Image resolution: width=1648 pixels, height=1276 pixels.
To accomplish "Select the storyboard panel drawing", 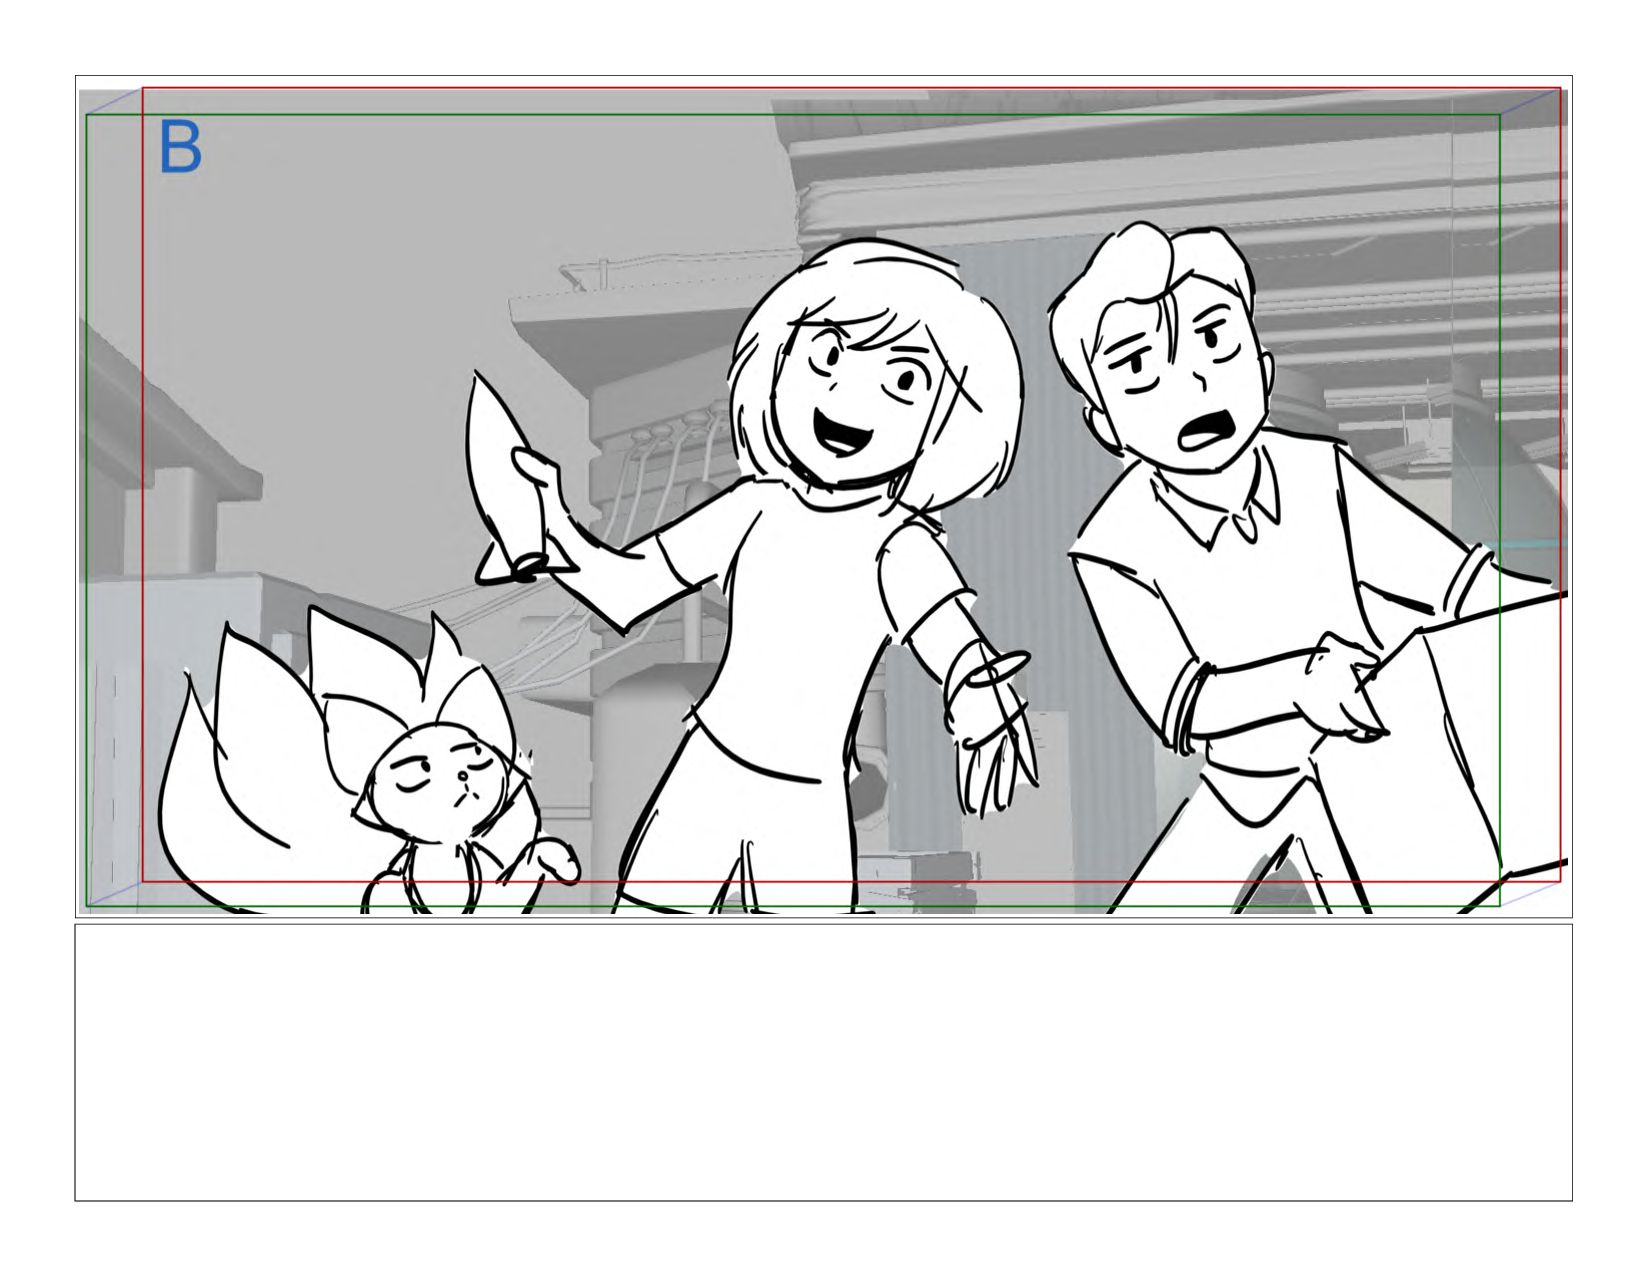I will pyautogui.click(x=823, y=497).
